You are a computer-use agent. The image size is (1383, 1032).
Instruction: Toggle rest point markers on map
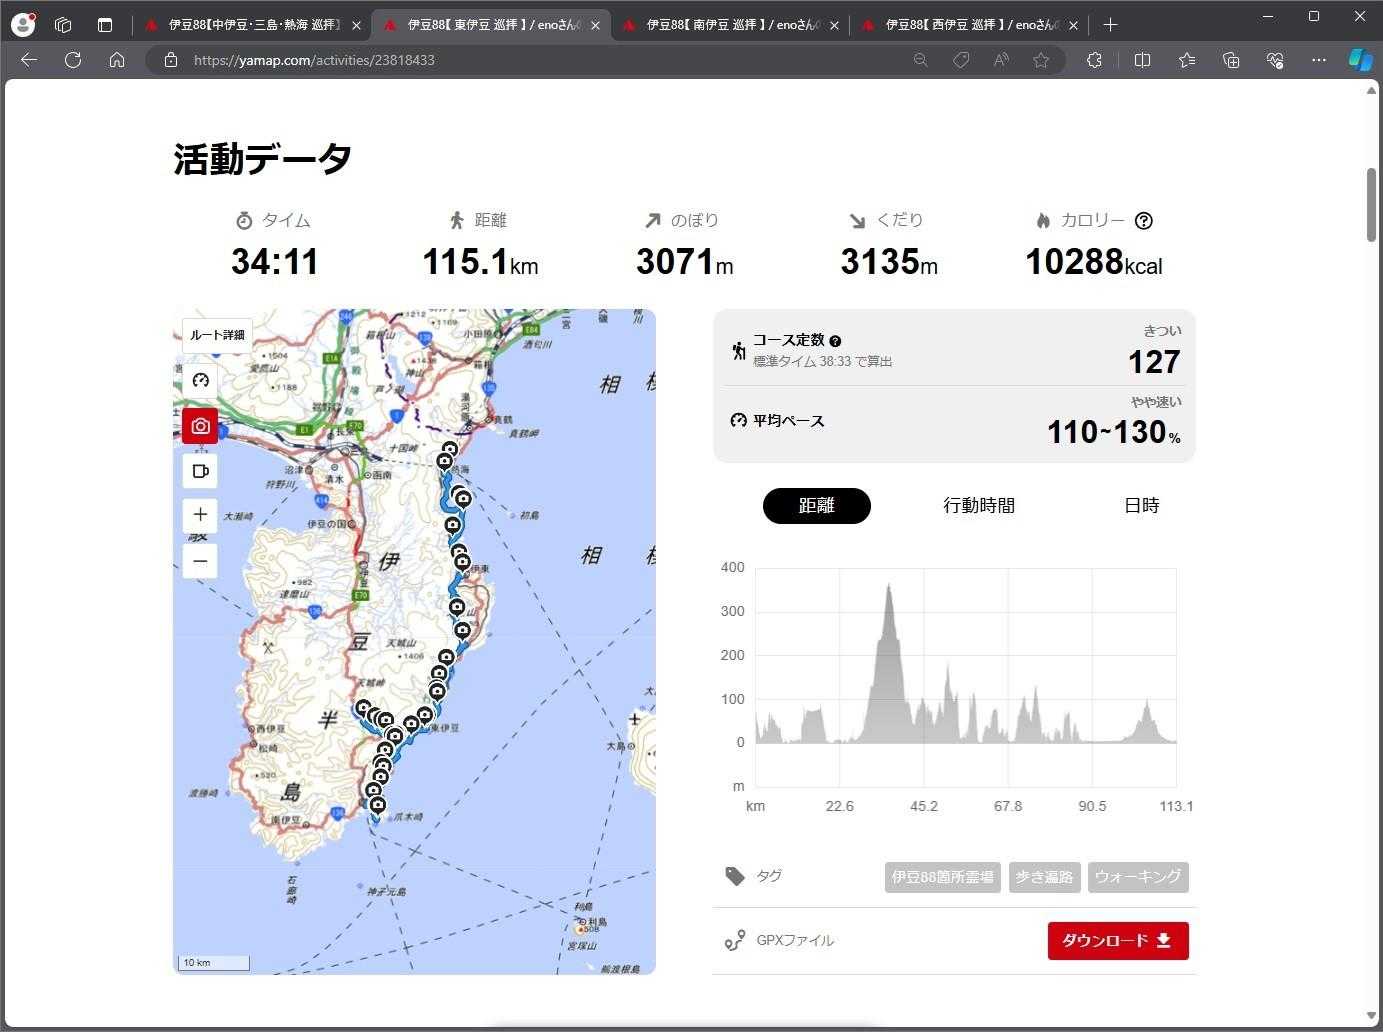coord(200,471)
